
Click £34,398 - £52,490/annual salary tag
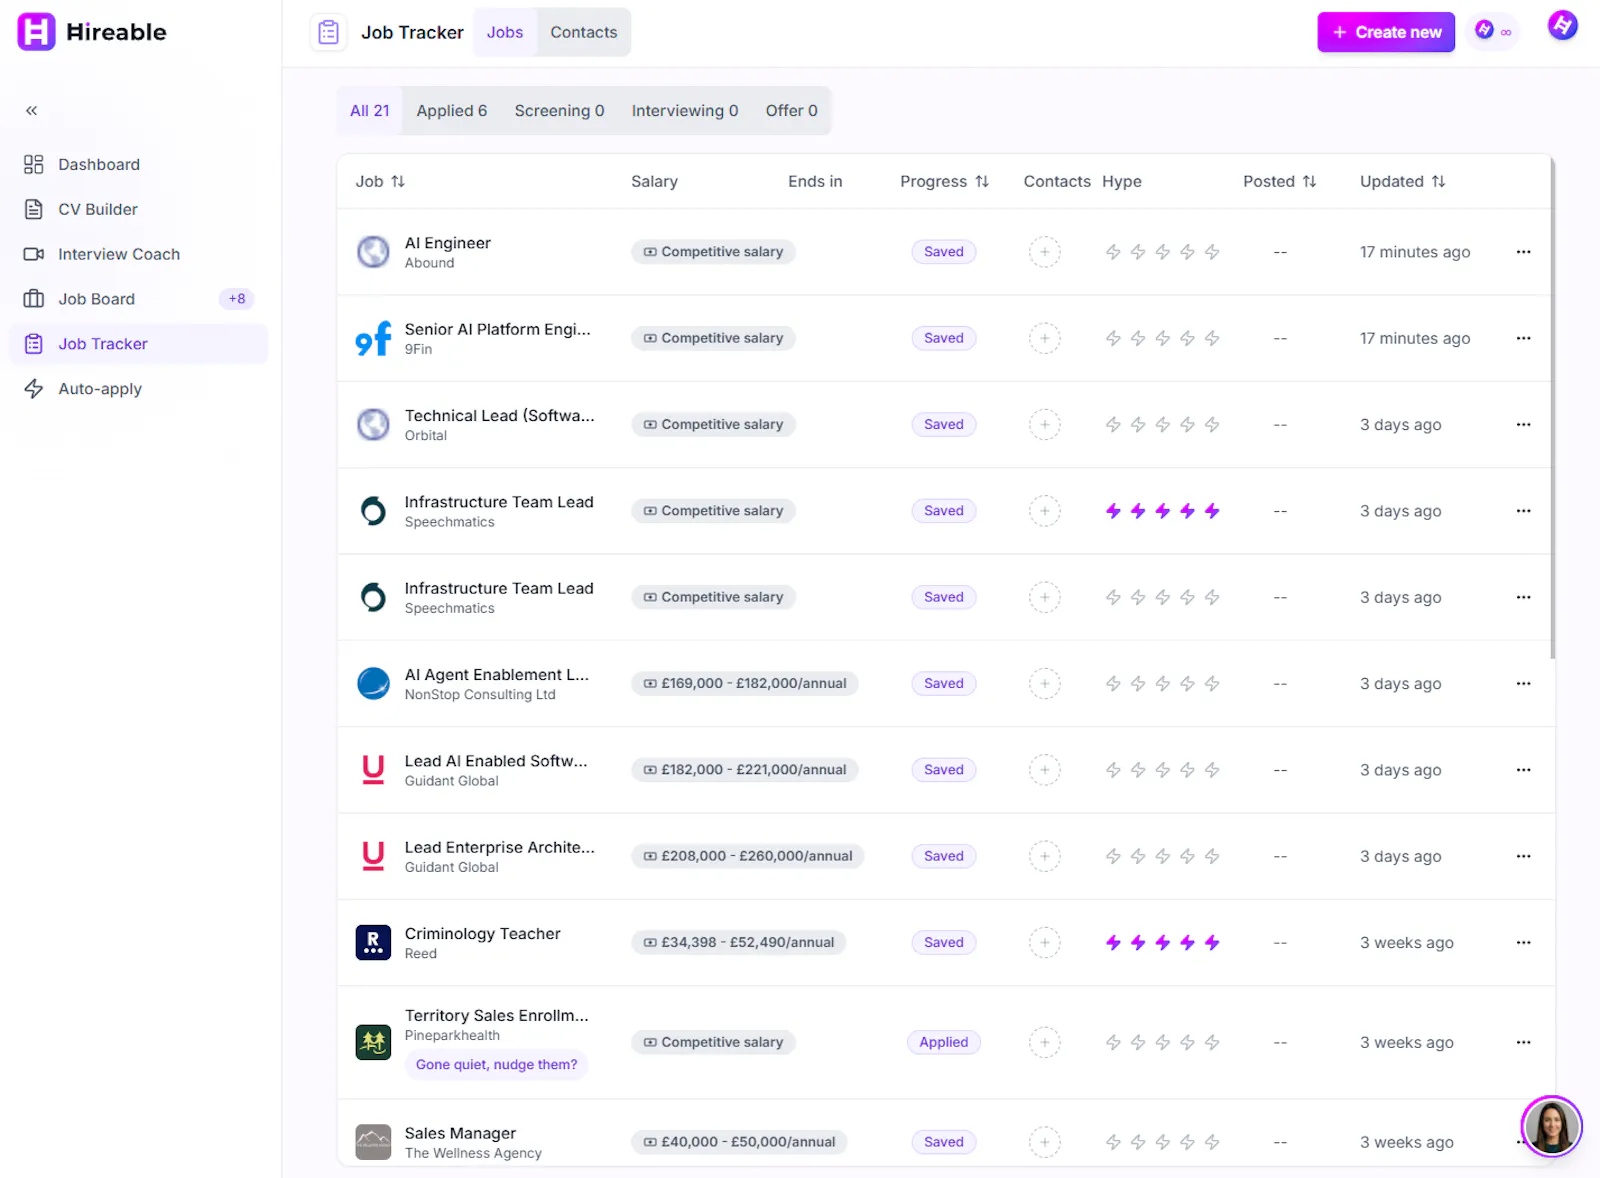738,943
